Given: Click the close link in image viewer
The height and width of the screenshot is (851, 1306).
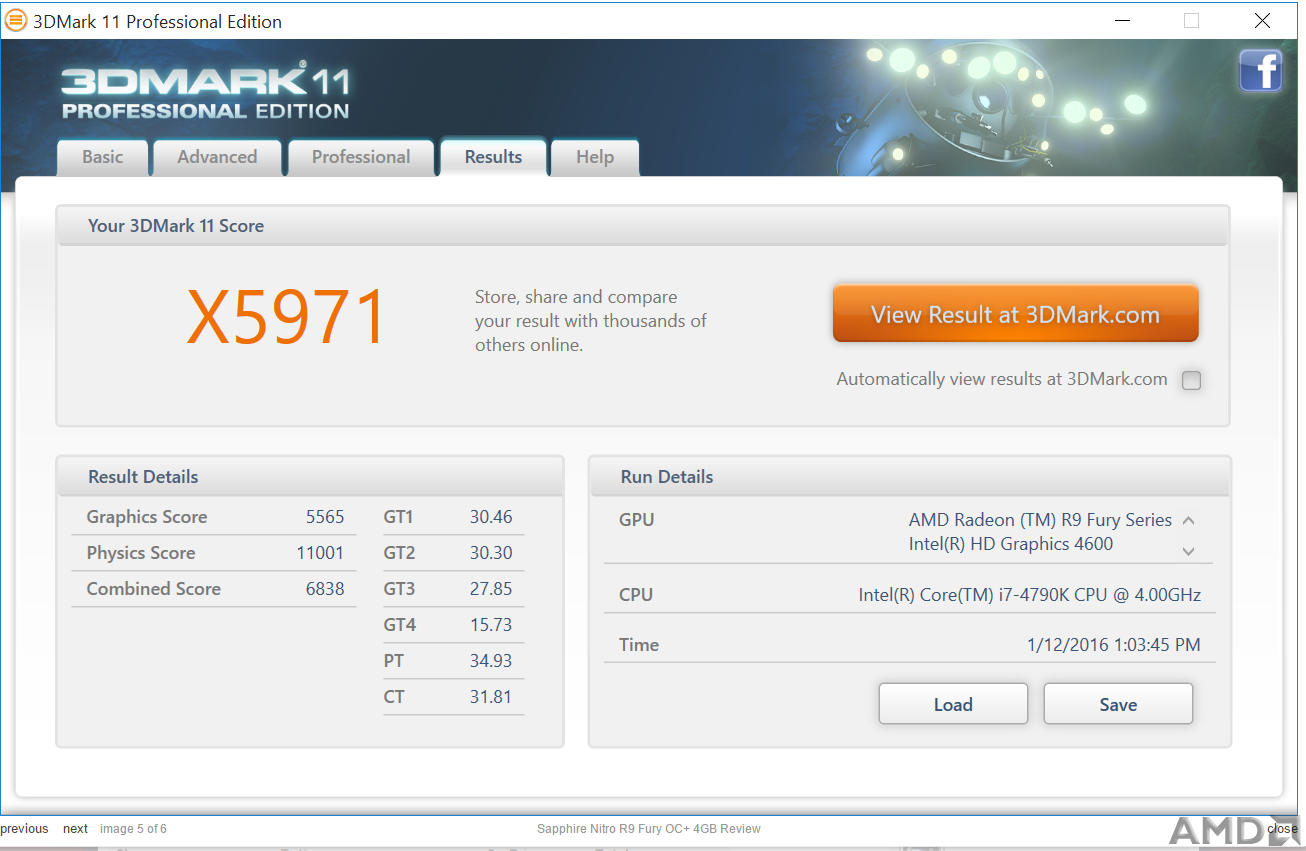Looking at the screenshot, I should [x=1282, y=829].
